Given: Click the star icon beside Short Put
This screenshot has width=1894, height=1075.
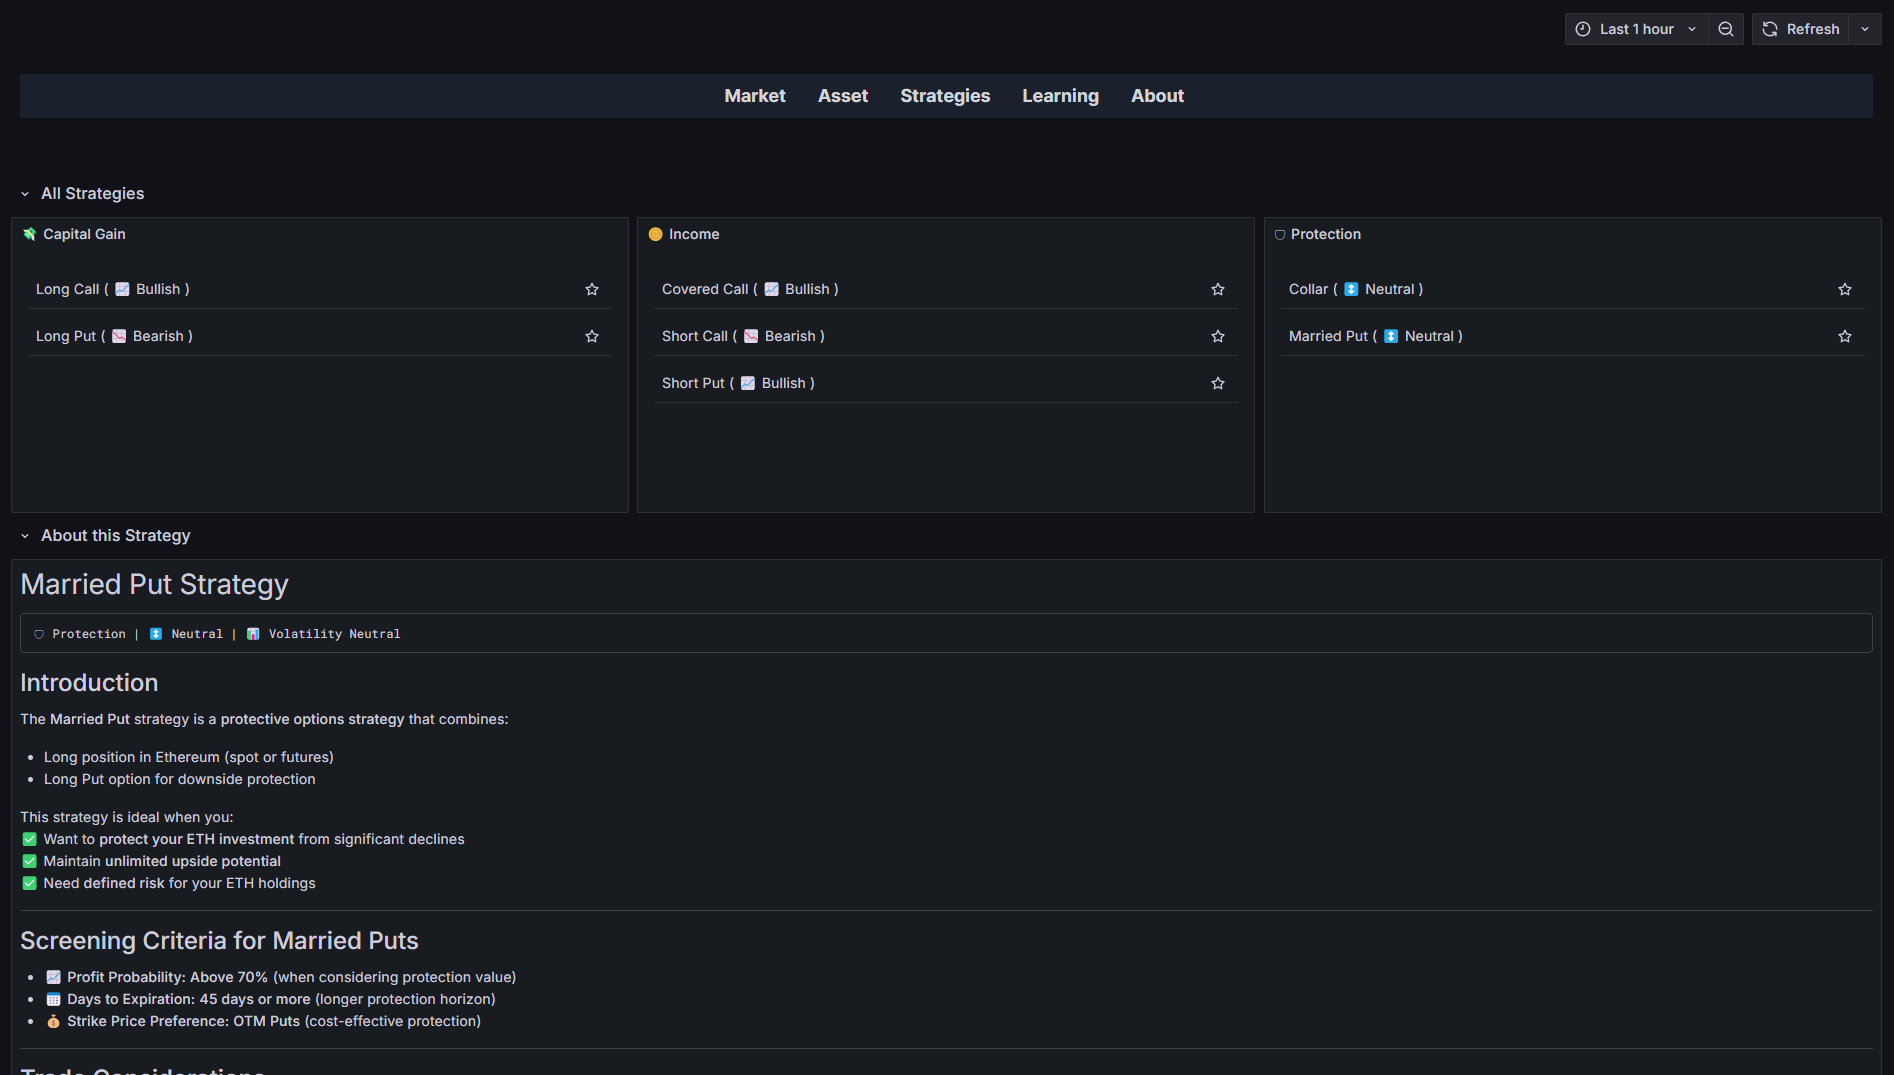Looking at the screenshot, I should 1218,383.
